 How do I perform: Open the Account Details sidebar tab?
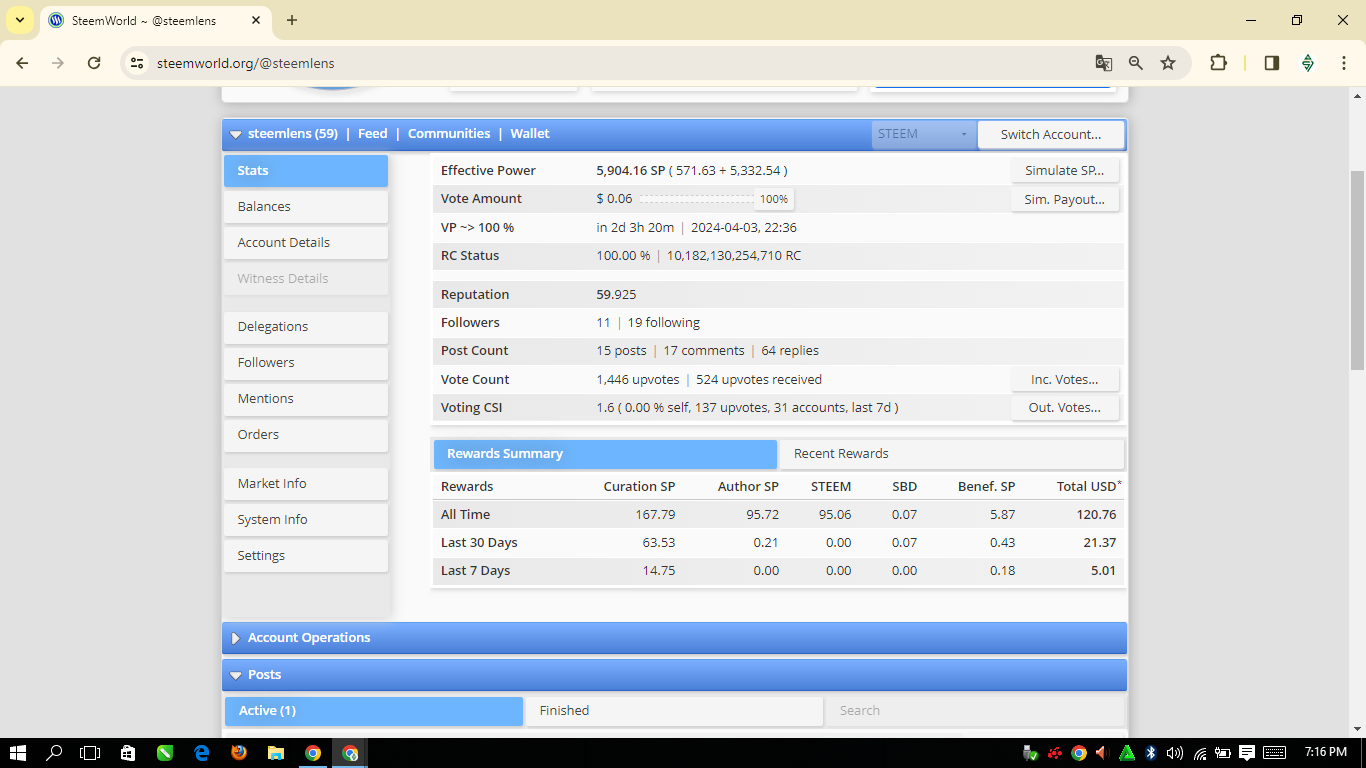pos(306,243)
